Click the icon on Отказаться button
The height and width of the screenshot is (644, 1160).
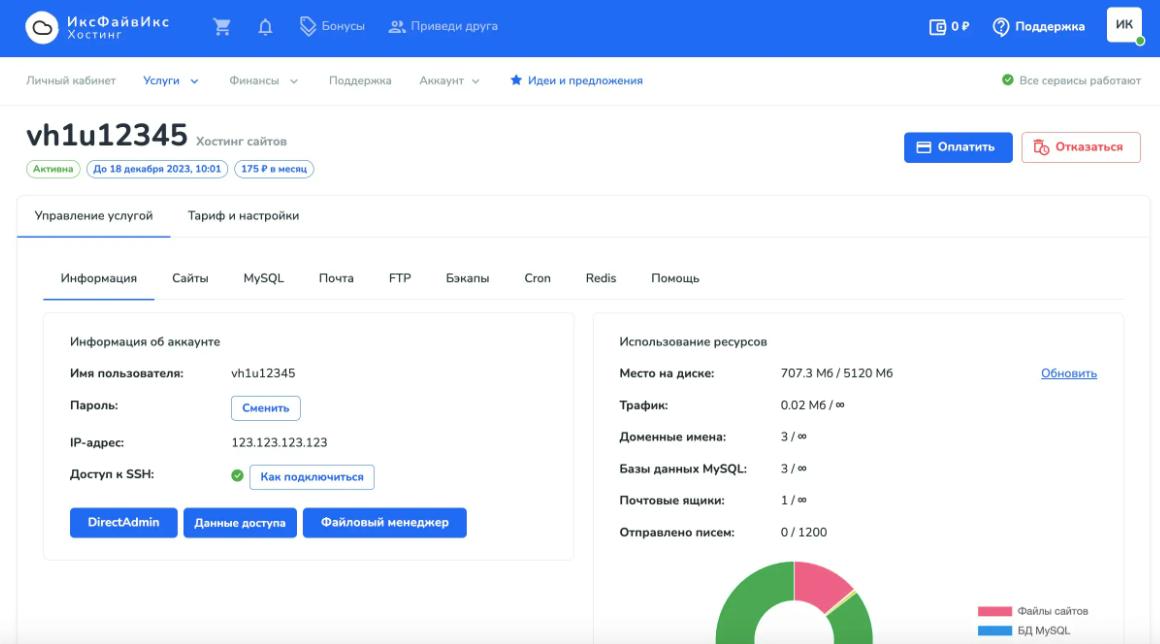(1041, 147)
